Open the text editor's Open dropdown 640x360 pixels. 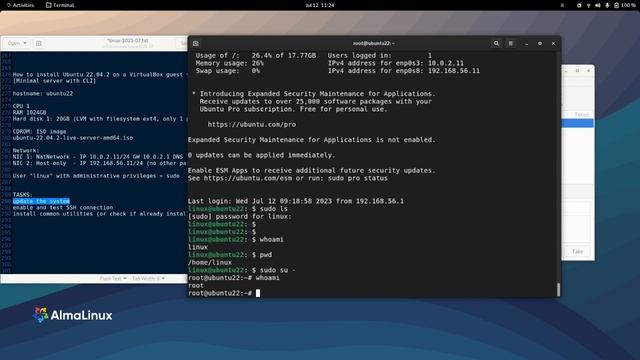tap(17, 43)
